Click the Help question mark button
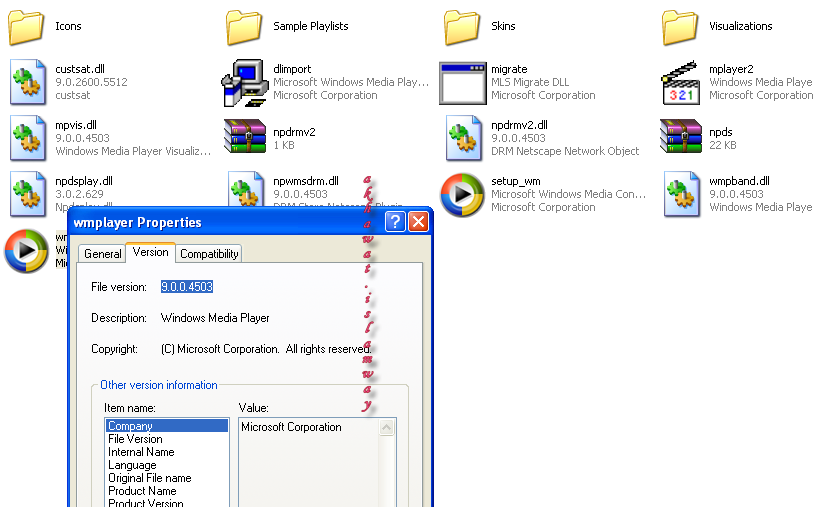 click(395, 222)
